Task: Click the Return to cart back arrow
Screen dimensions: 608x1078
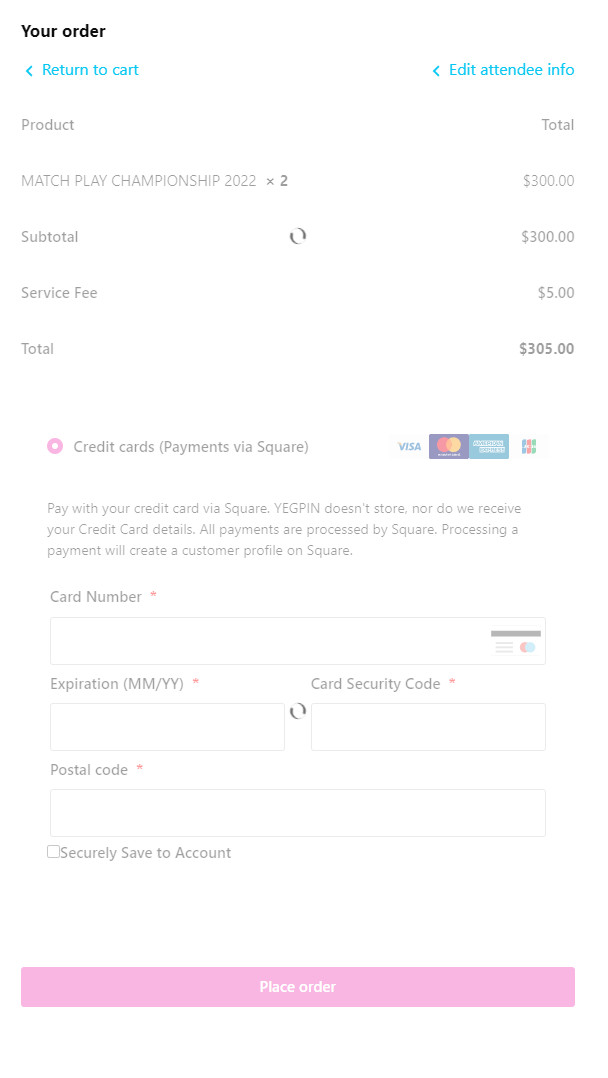Action: 29,71
